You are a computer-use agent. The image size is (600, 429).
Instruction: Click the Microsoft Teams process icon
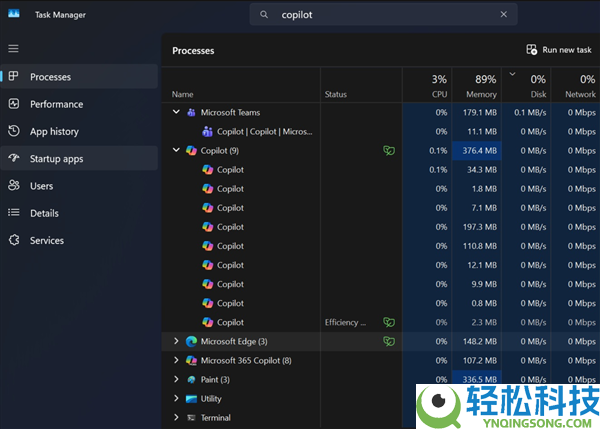(191, 113)
